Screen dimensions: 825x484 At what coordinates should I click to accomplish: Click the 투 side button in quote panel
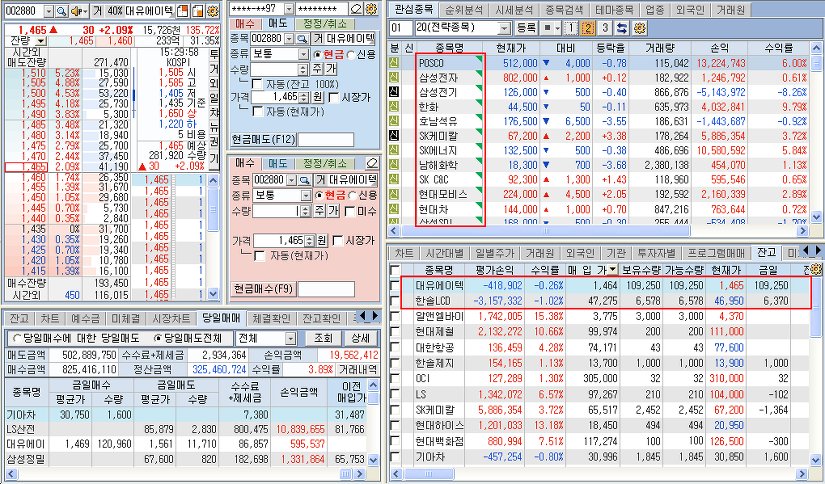[214, 54]
